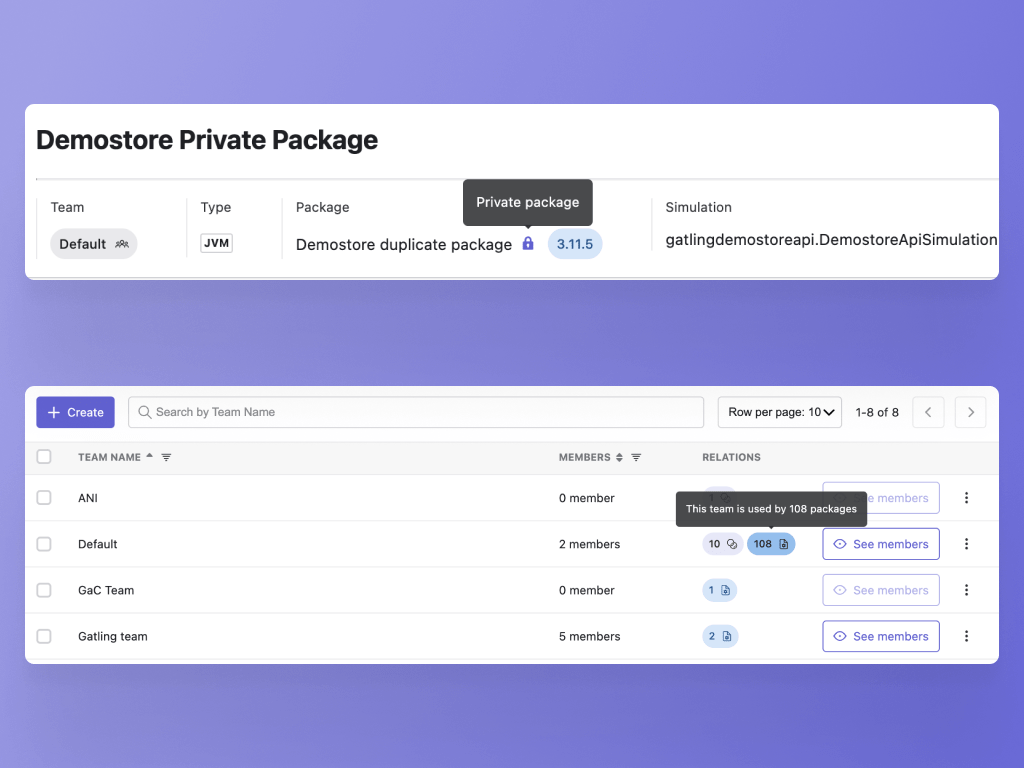Viewport: 1024px width, 768px height.
Task: Open the Members column filter
Action: 636,457
